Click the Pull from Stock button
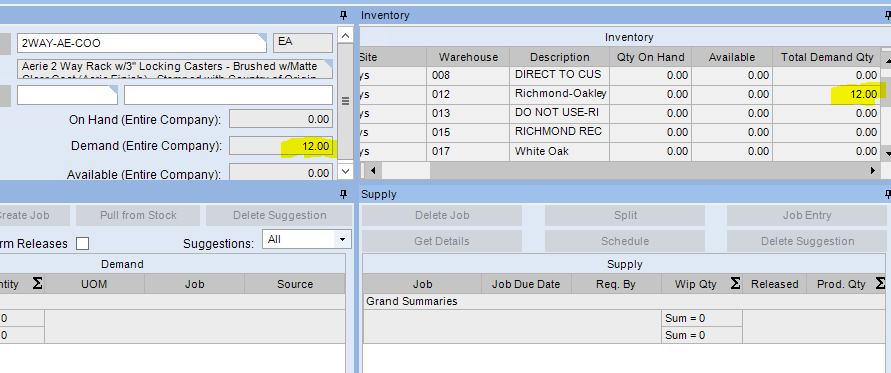Screen dimensions: 891x373 coord(138,215)
